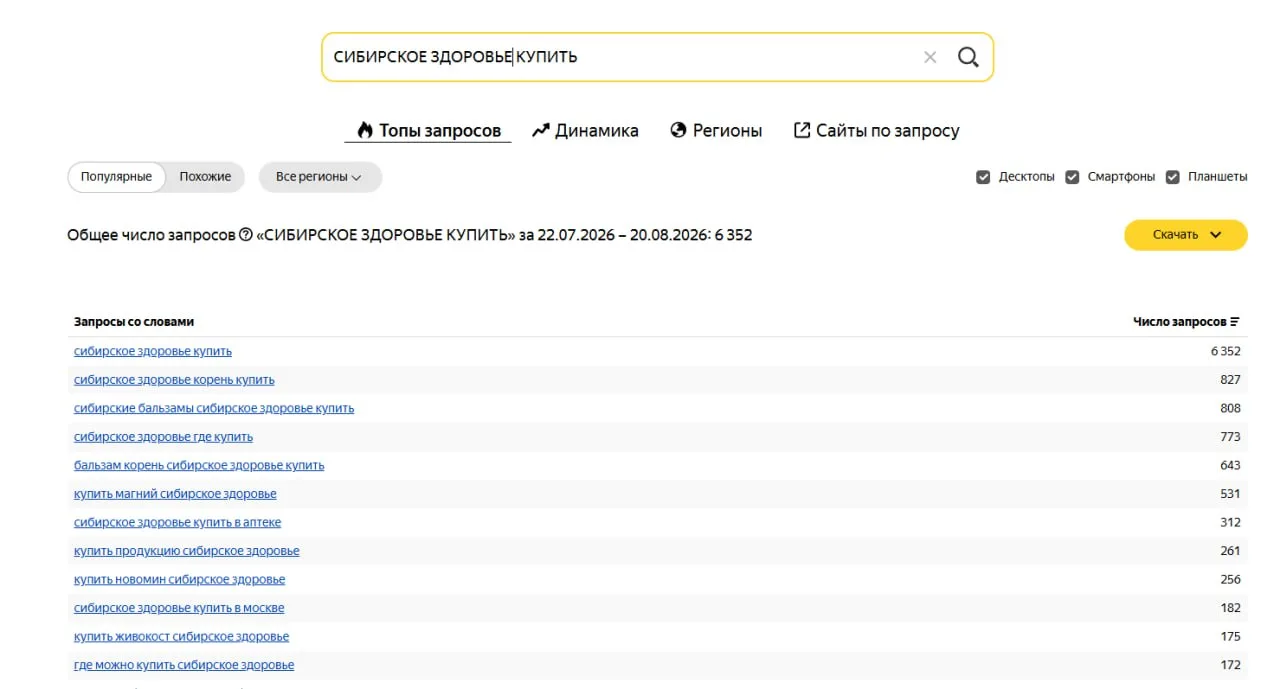Open link сибирское здоровье корень купить
1280x689 pixels.
click(x=174, y=380)
